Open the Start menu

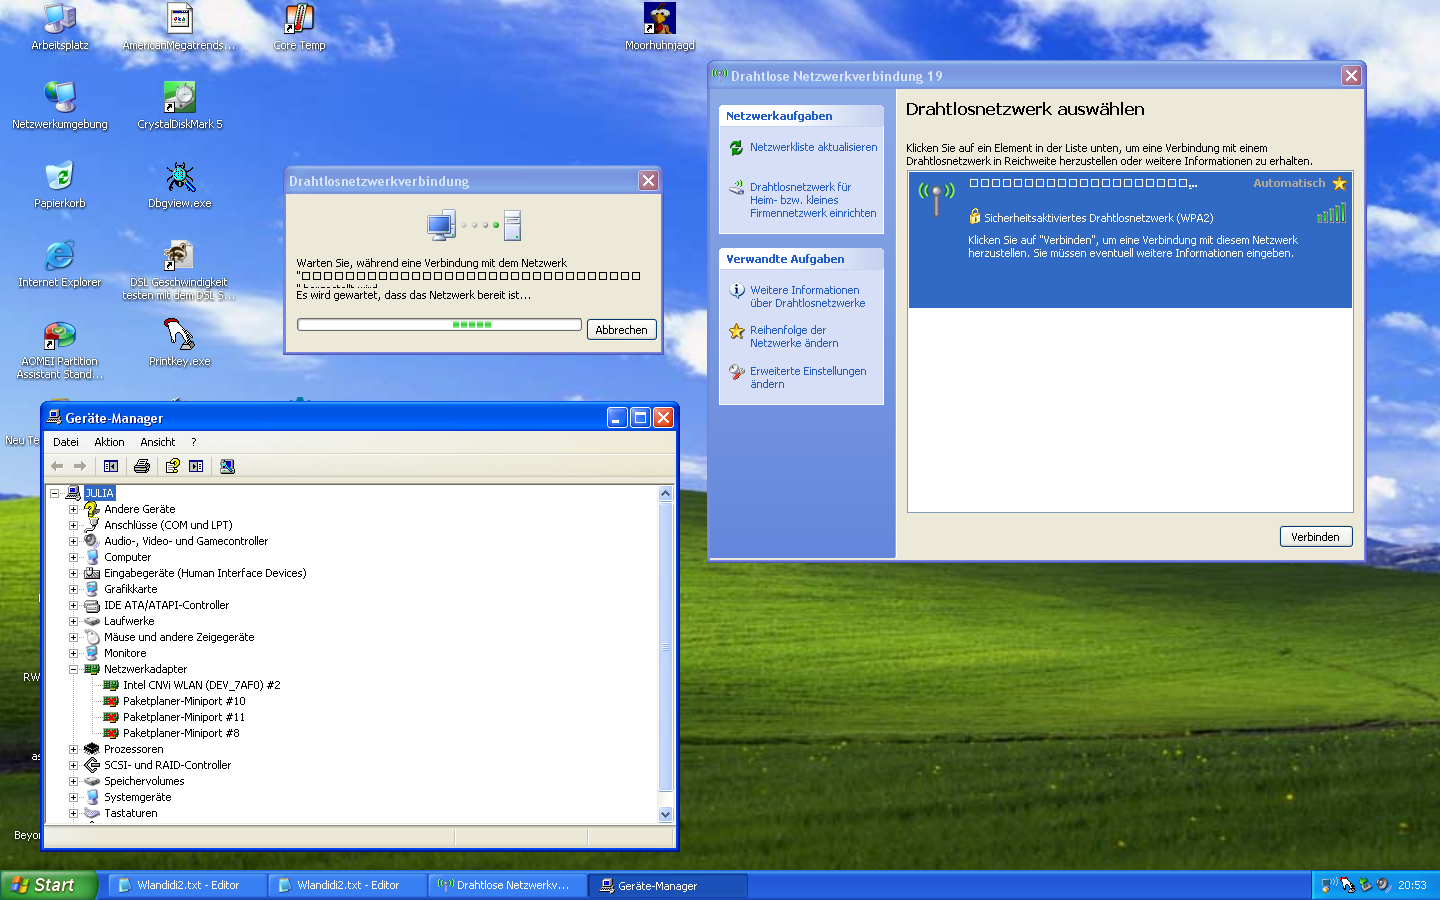[x=49, y=885]
